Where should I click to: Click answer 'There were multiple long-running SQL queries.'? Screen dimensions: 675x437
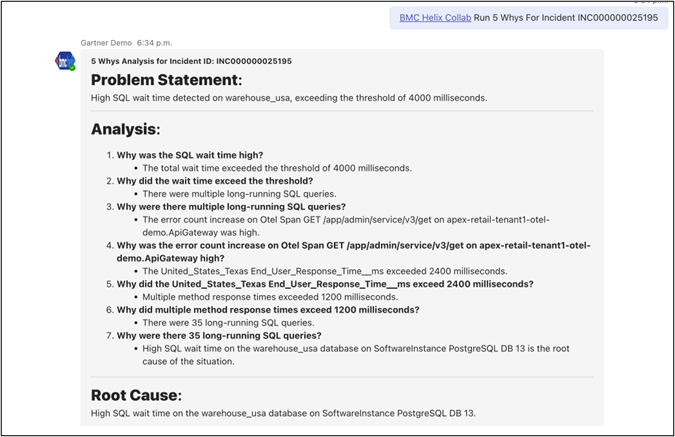(239, 194)
